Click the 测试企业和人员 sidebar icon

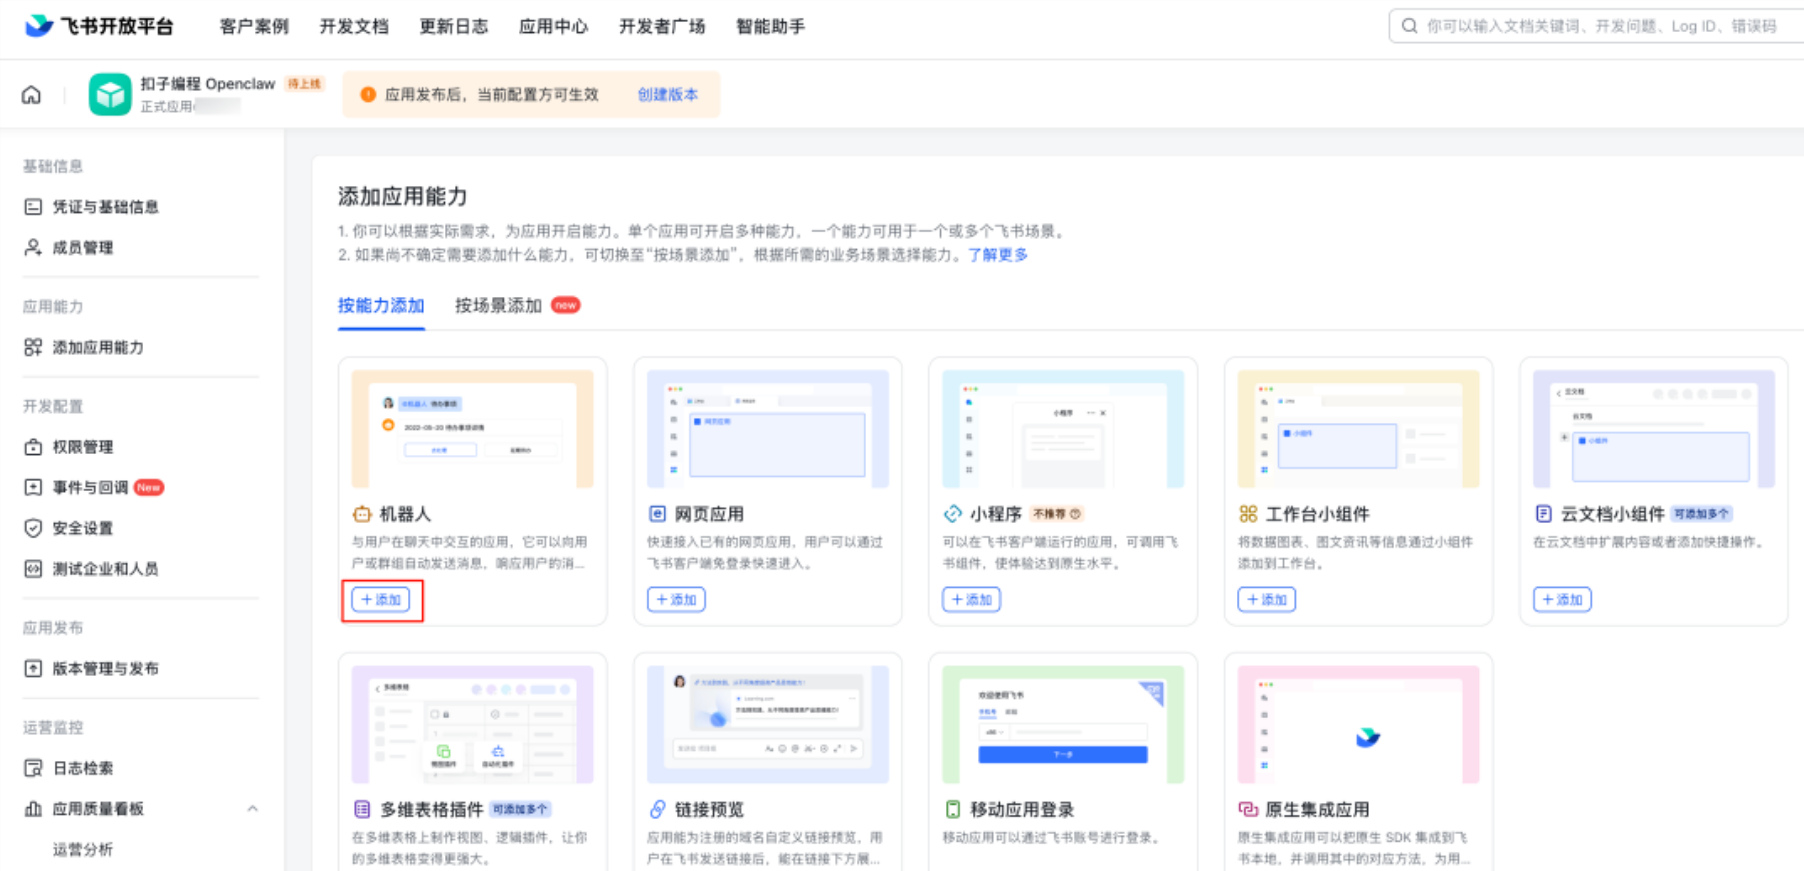(x=33, y=568)
